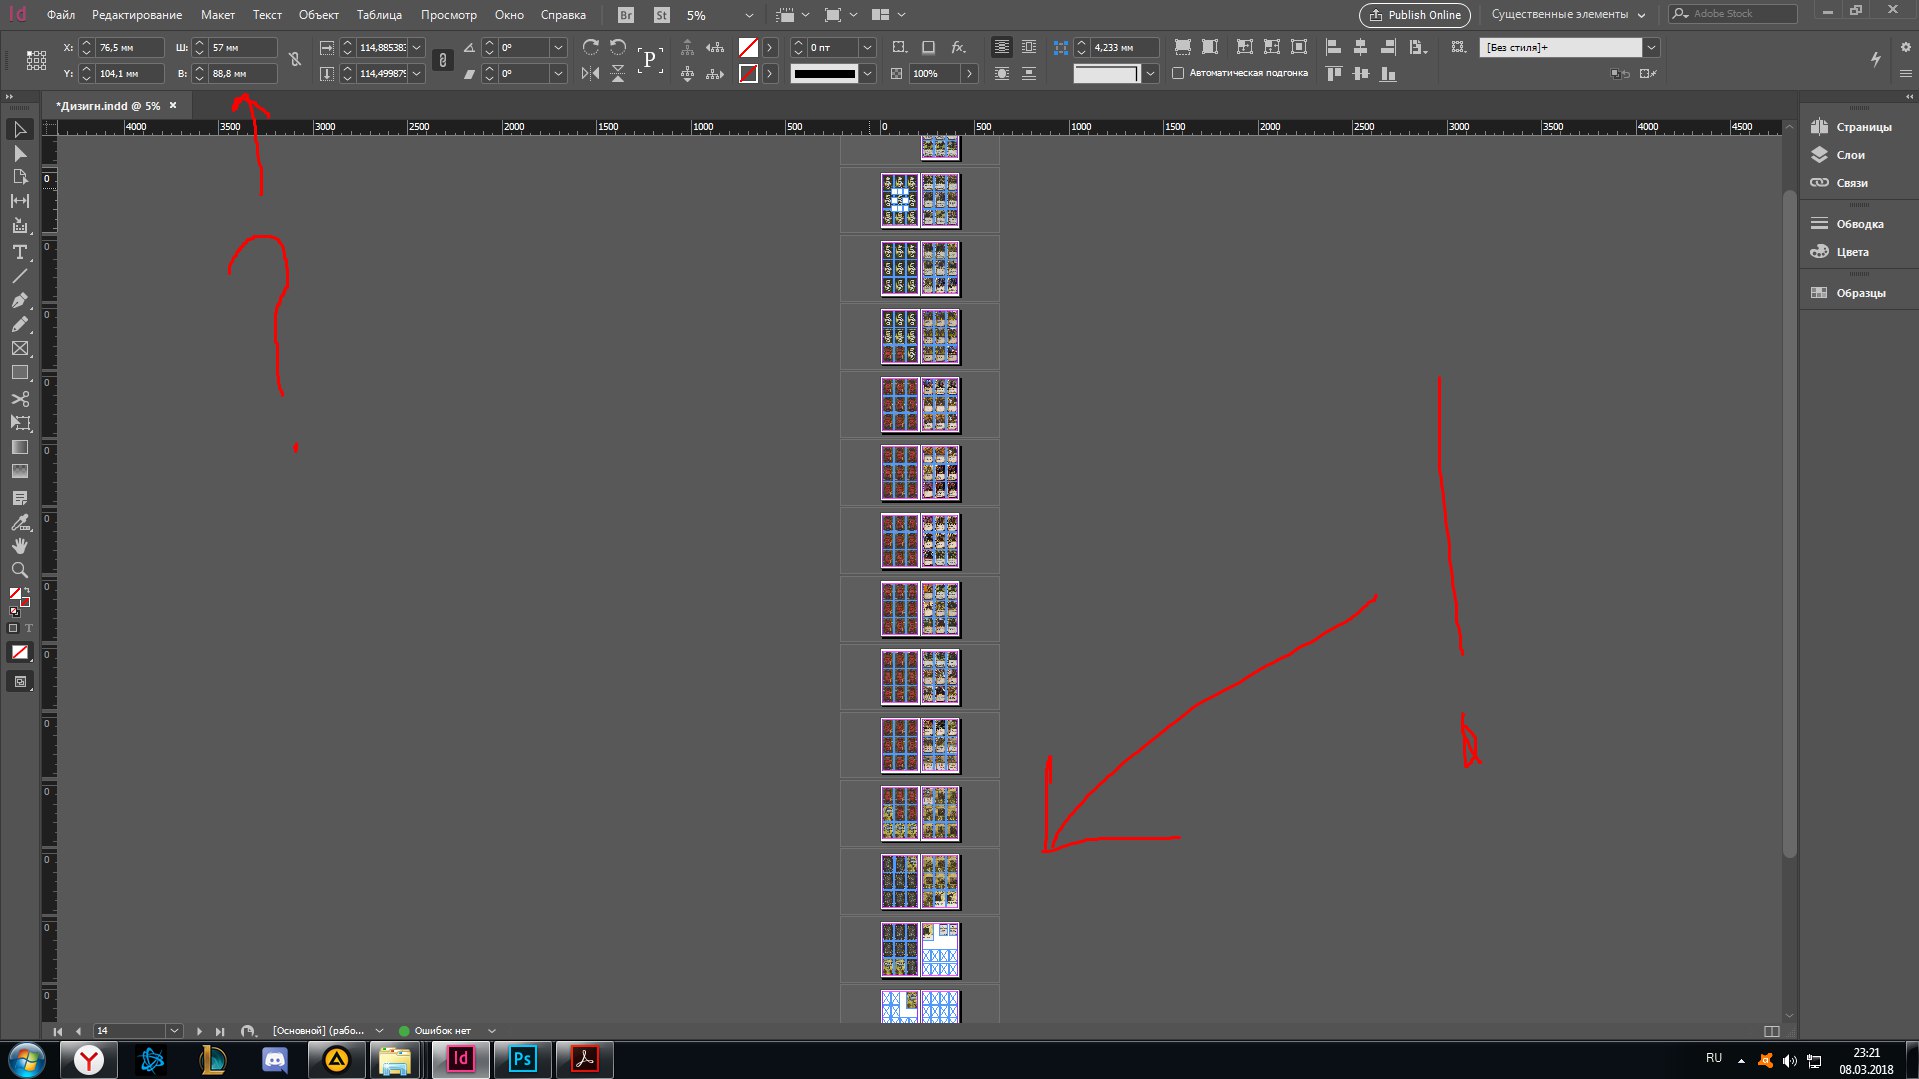The image size is (1919, 1079).
Task: Click the X position input field
Action: coord(129,47)
